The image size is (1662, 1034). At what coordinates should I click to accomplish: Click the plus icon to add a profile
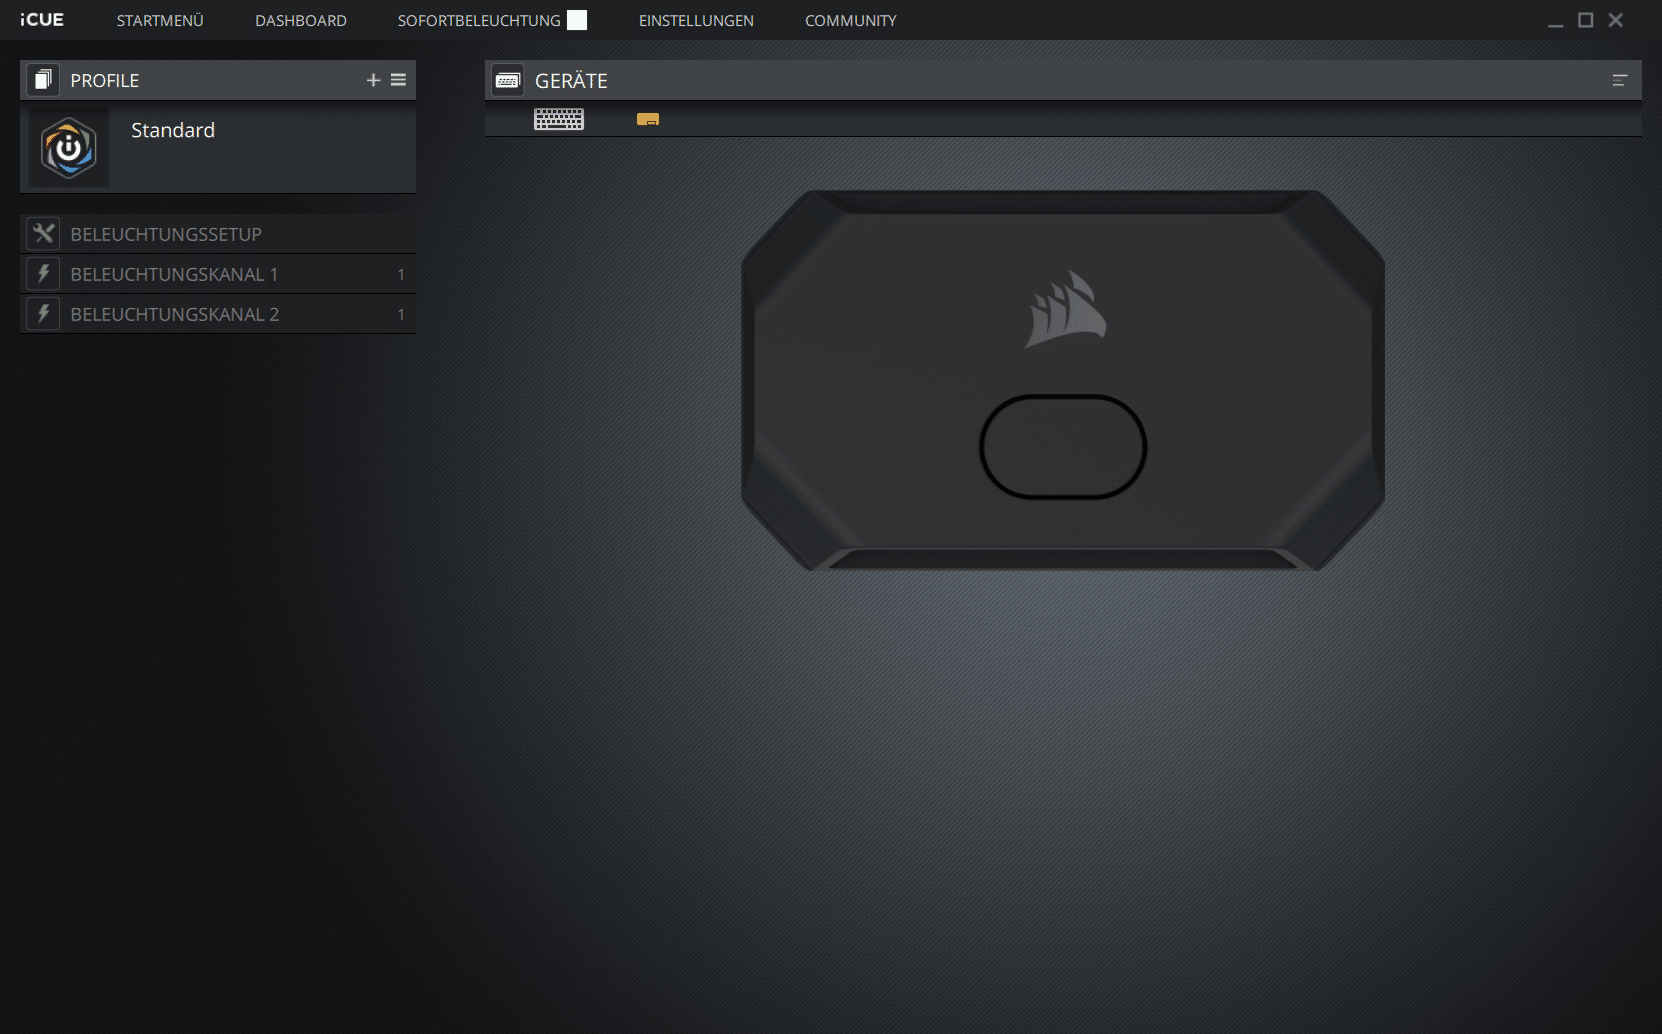(373, 80)
